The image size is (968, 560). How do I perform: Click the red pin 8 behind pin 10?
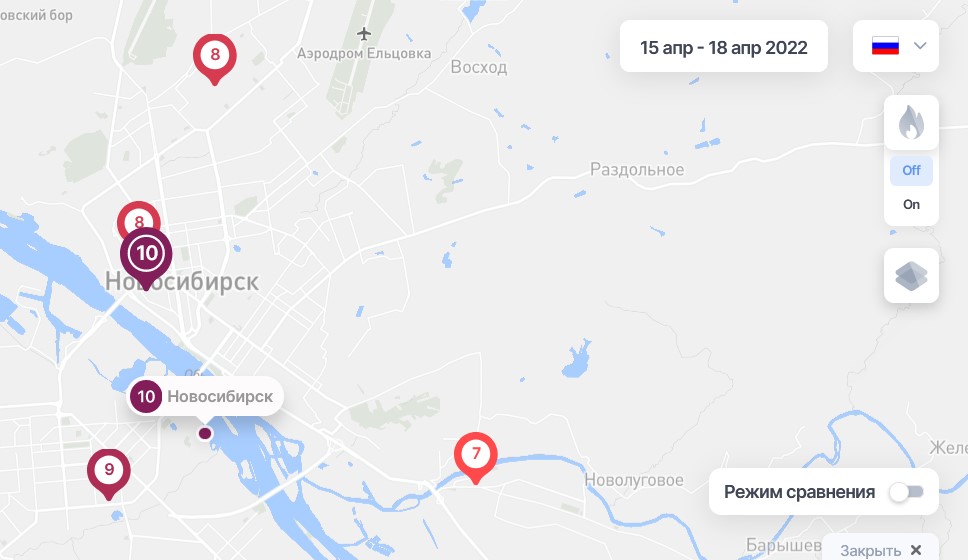tap(139, 215)
